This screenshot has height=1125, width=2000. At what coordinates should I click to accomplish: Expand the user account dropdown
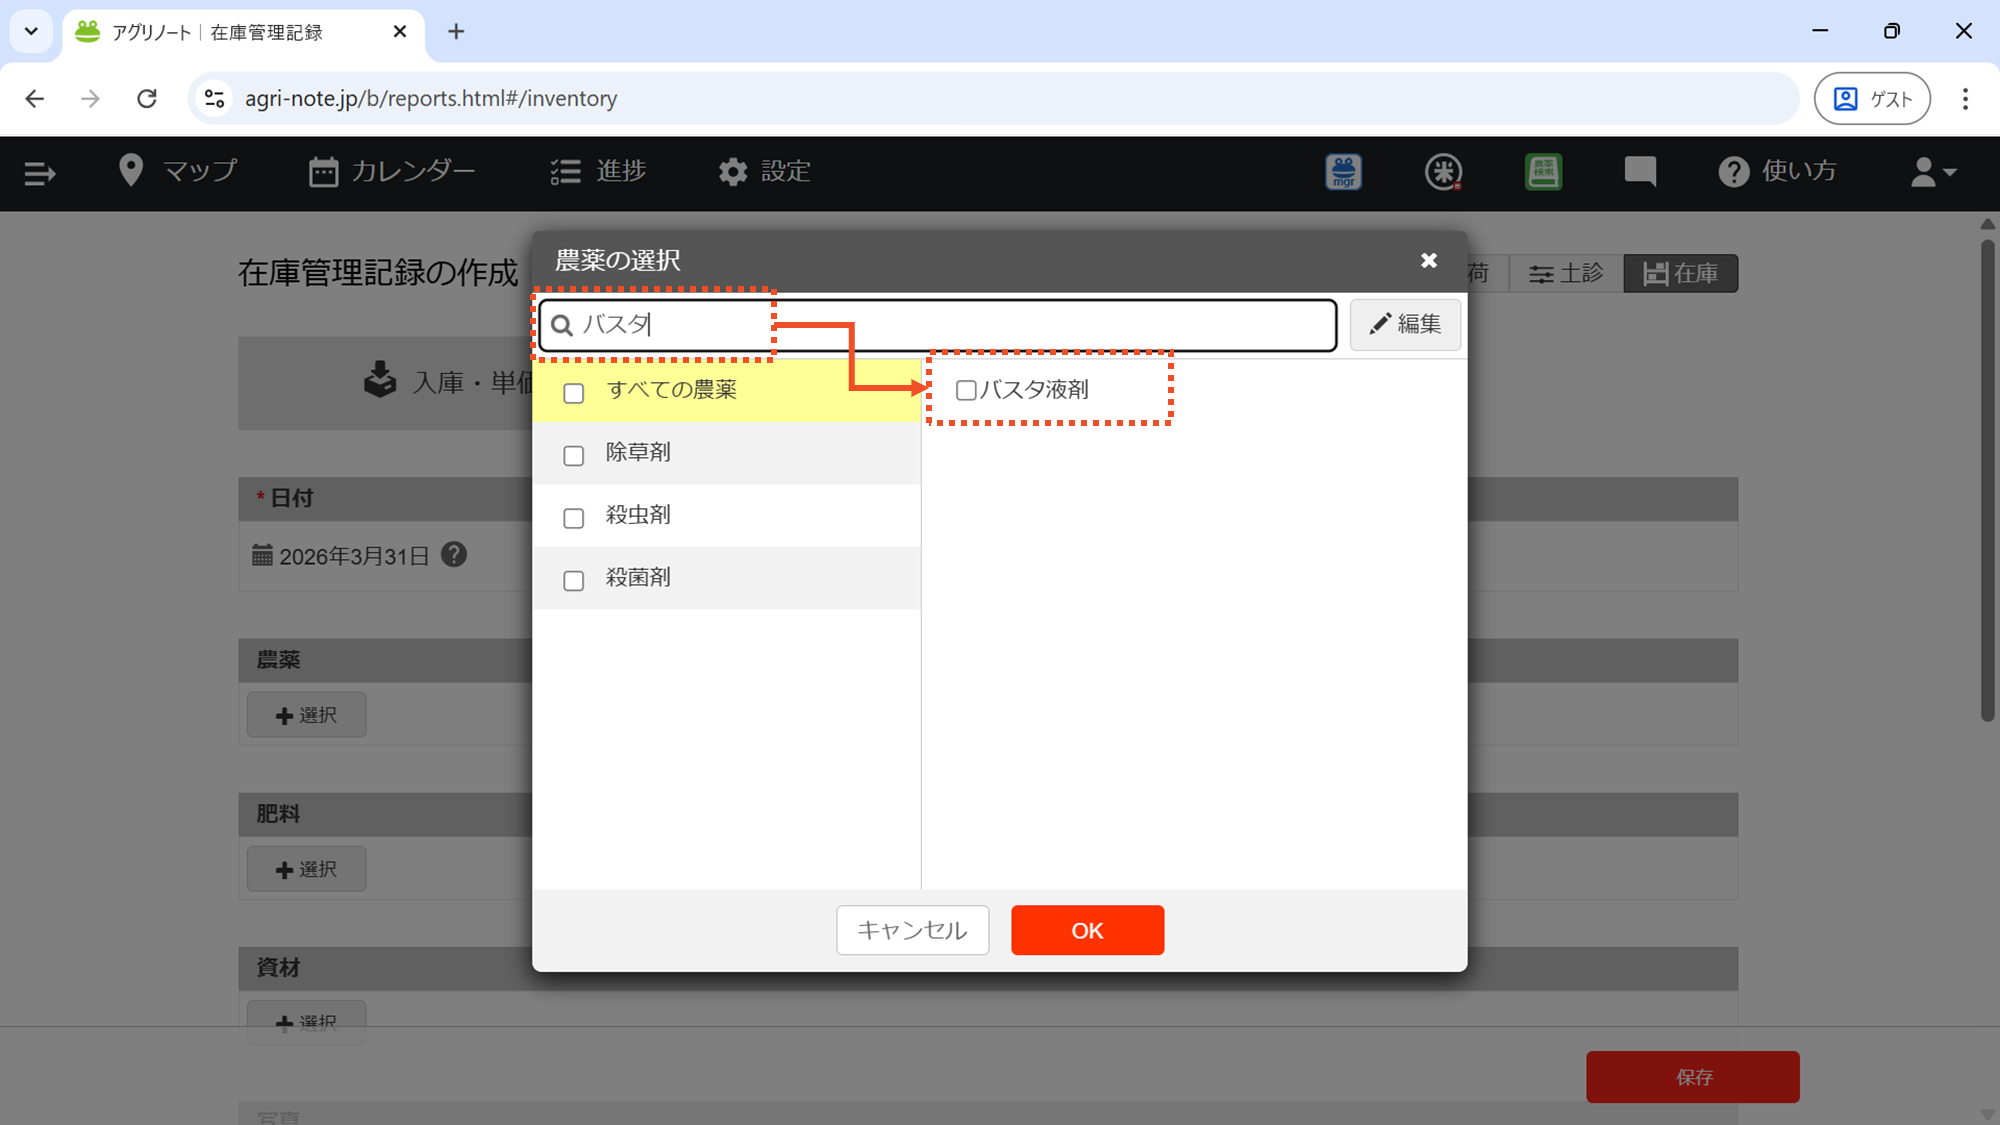click(x=1933, y=172)
